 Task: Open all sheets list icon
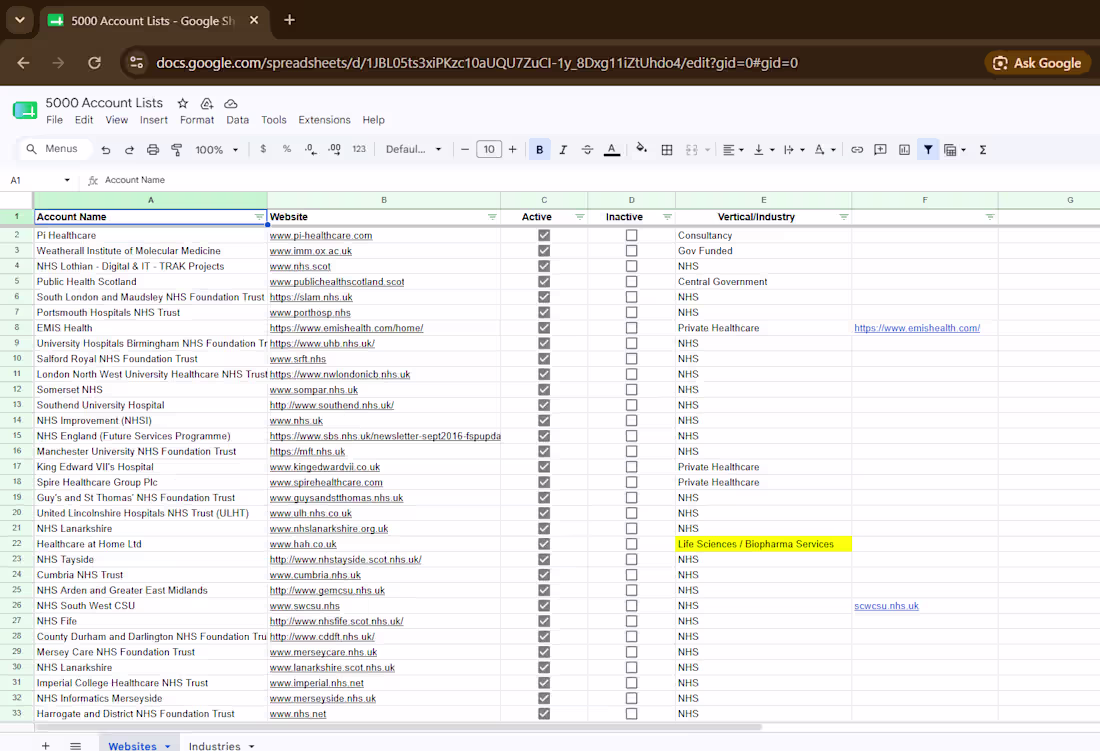coord(76,745)
